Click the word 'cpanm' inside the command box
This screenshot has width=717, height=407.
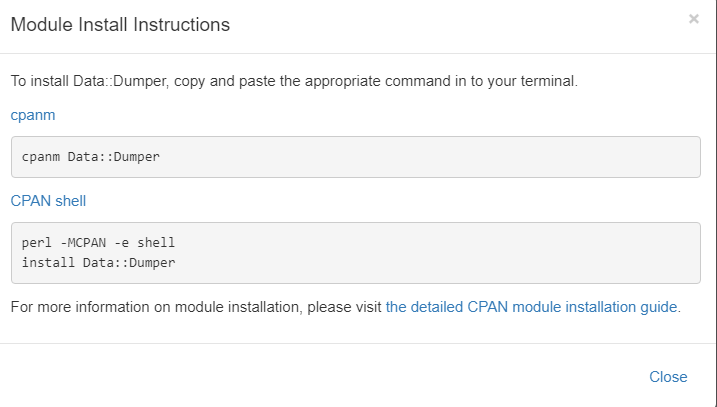click(41, 157)
